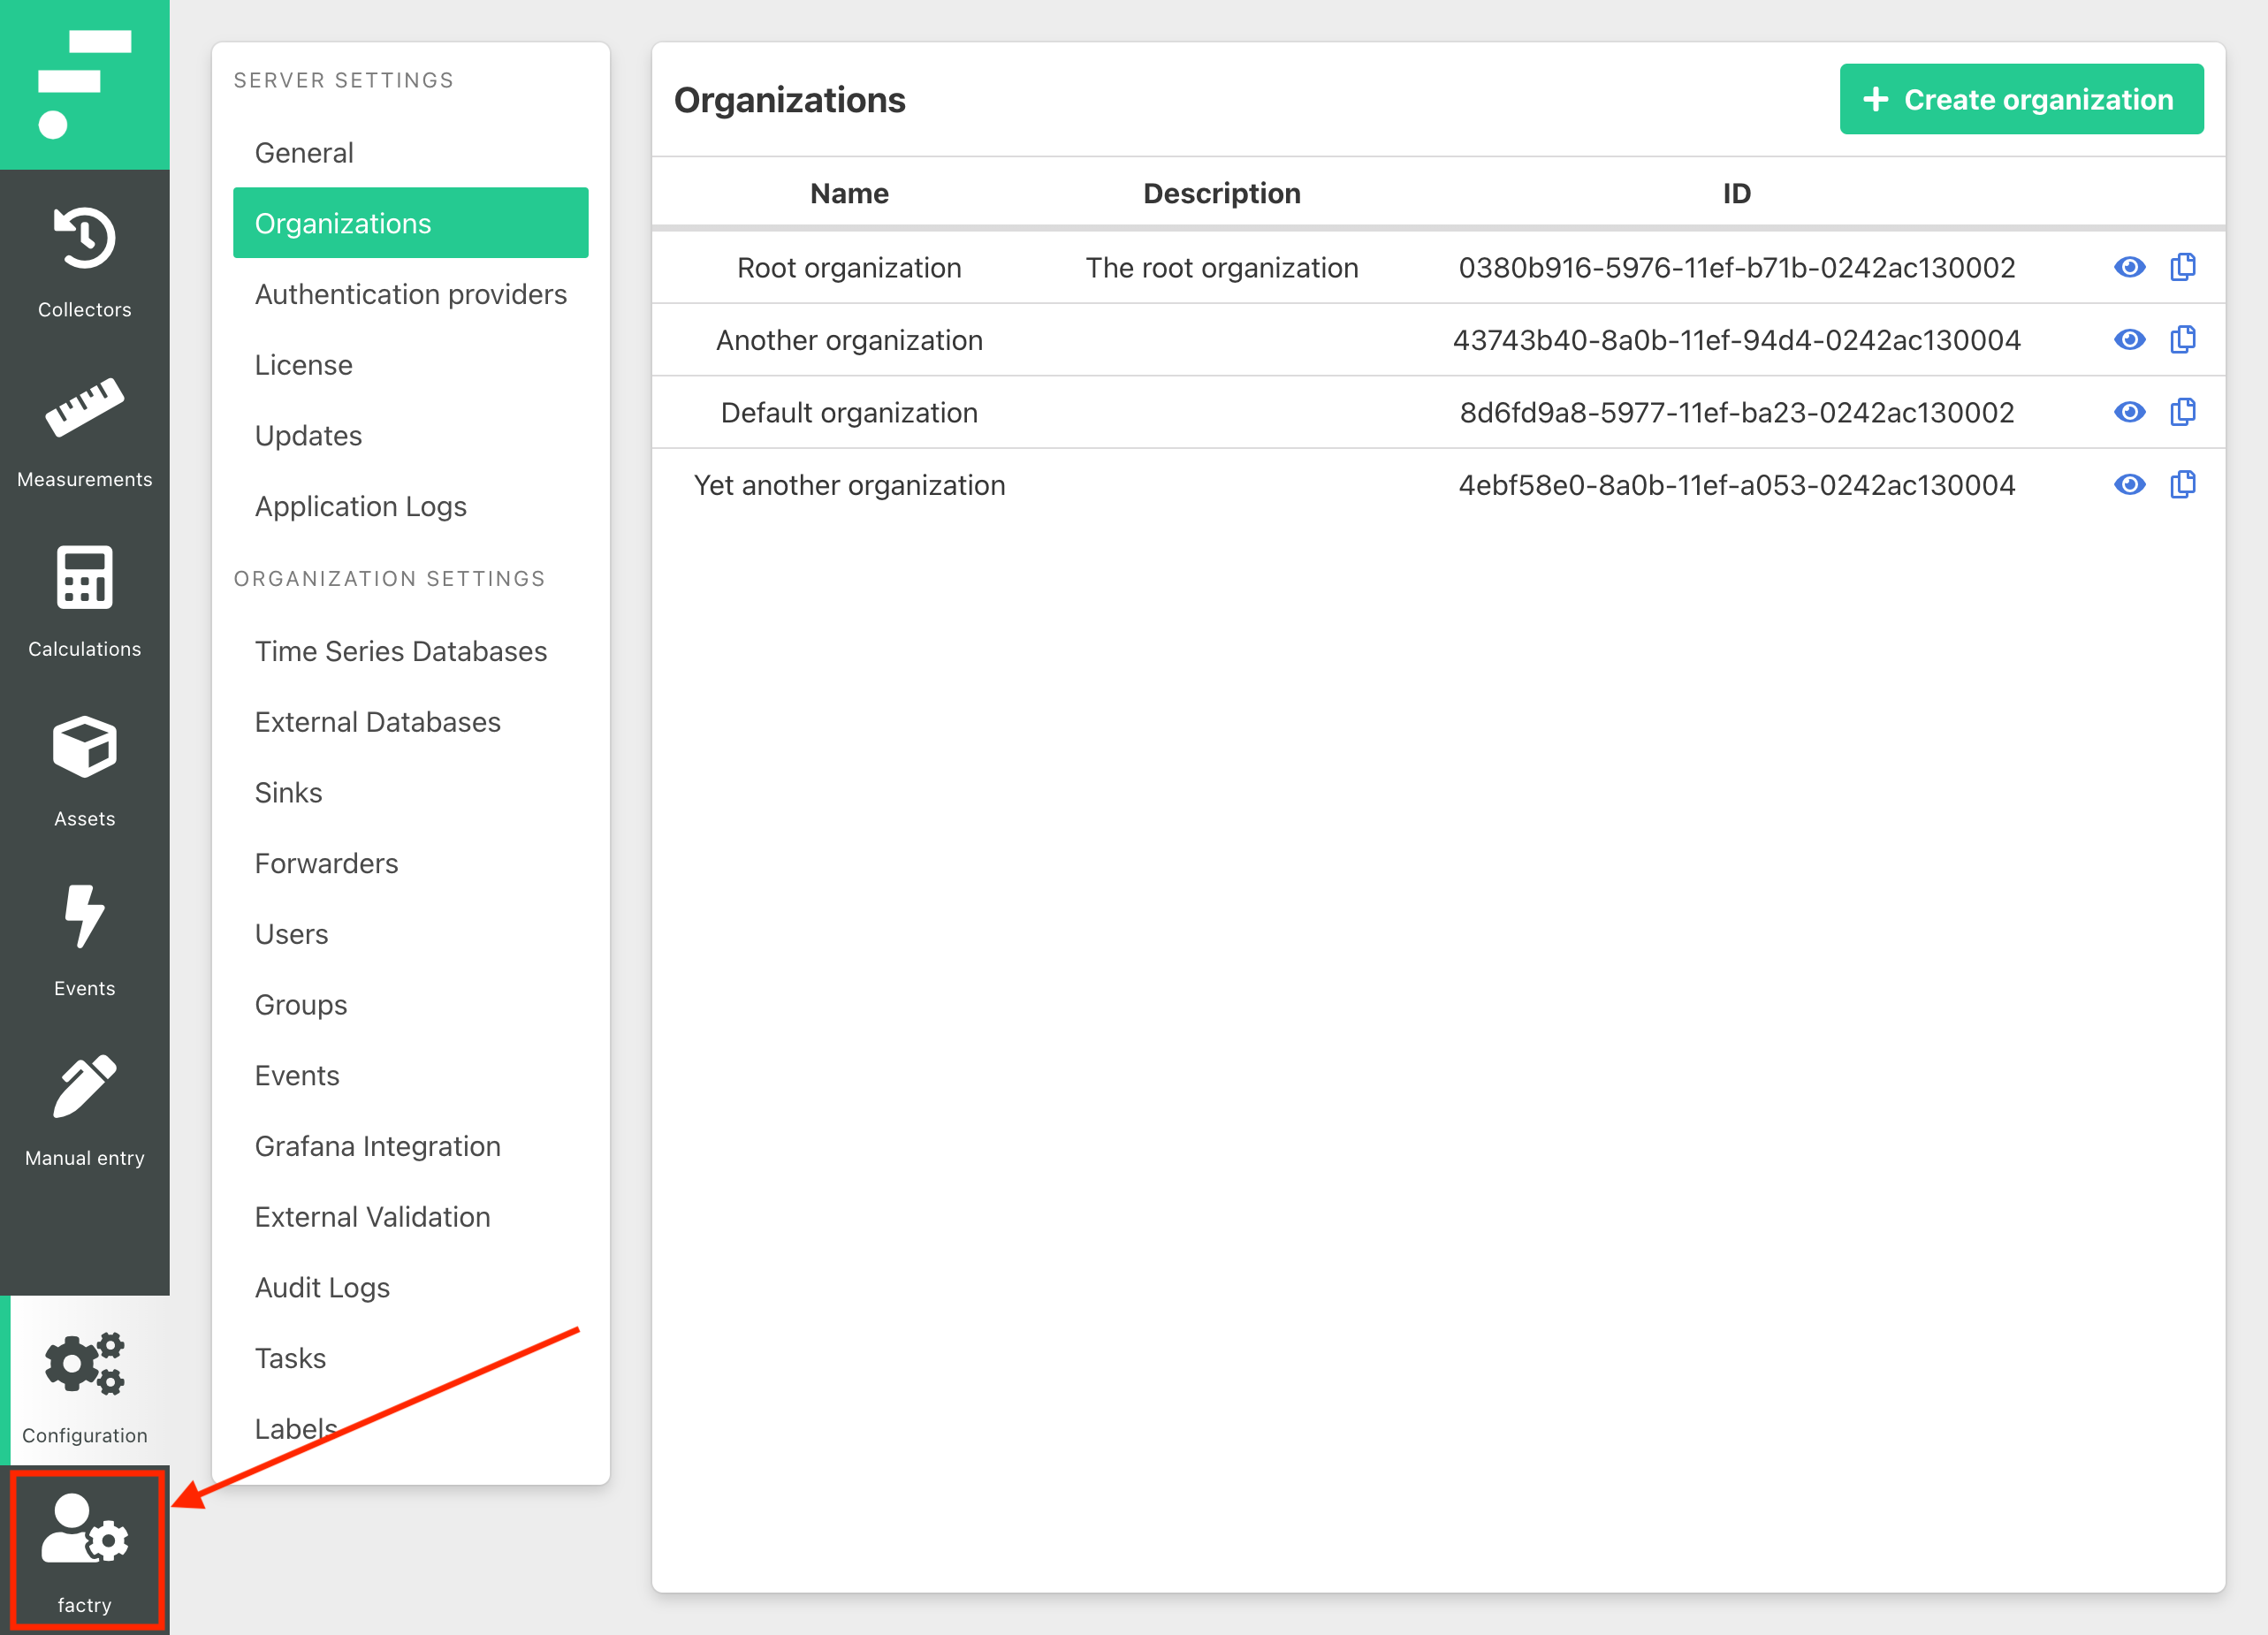
Task: Open the Tasks settings page
Action: tap(410, 1358)
